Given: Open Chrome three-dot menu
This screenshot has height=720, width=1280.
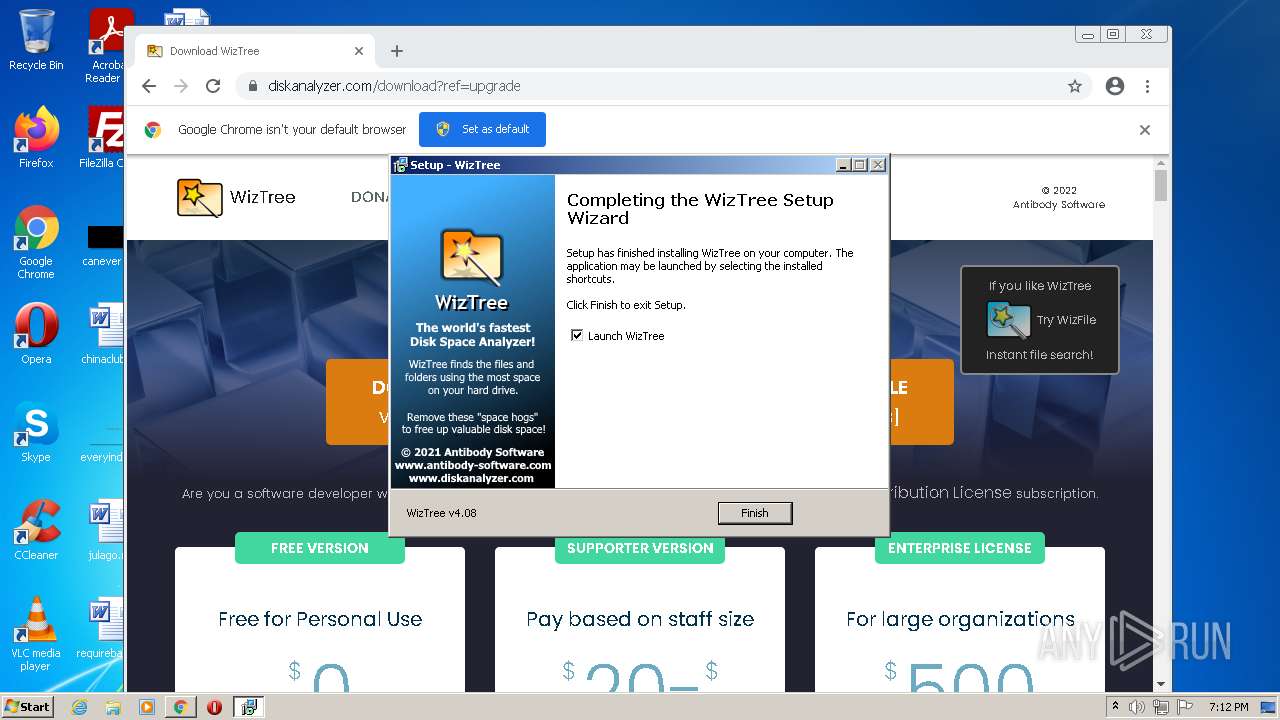Looking at the screenshot, I should [1148, 86].
